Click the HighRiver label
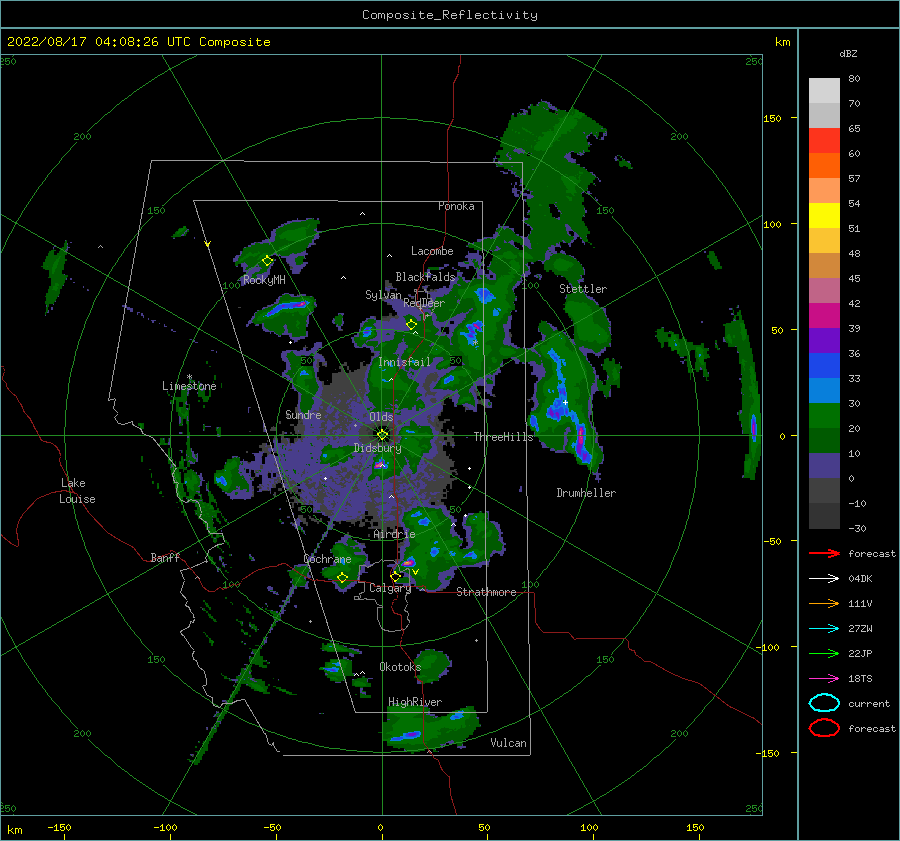 click(x=415, y=702)
